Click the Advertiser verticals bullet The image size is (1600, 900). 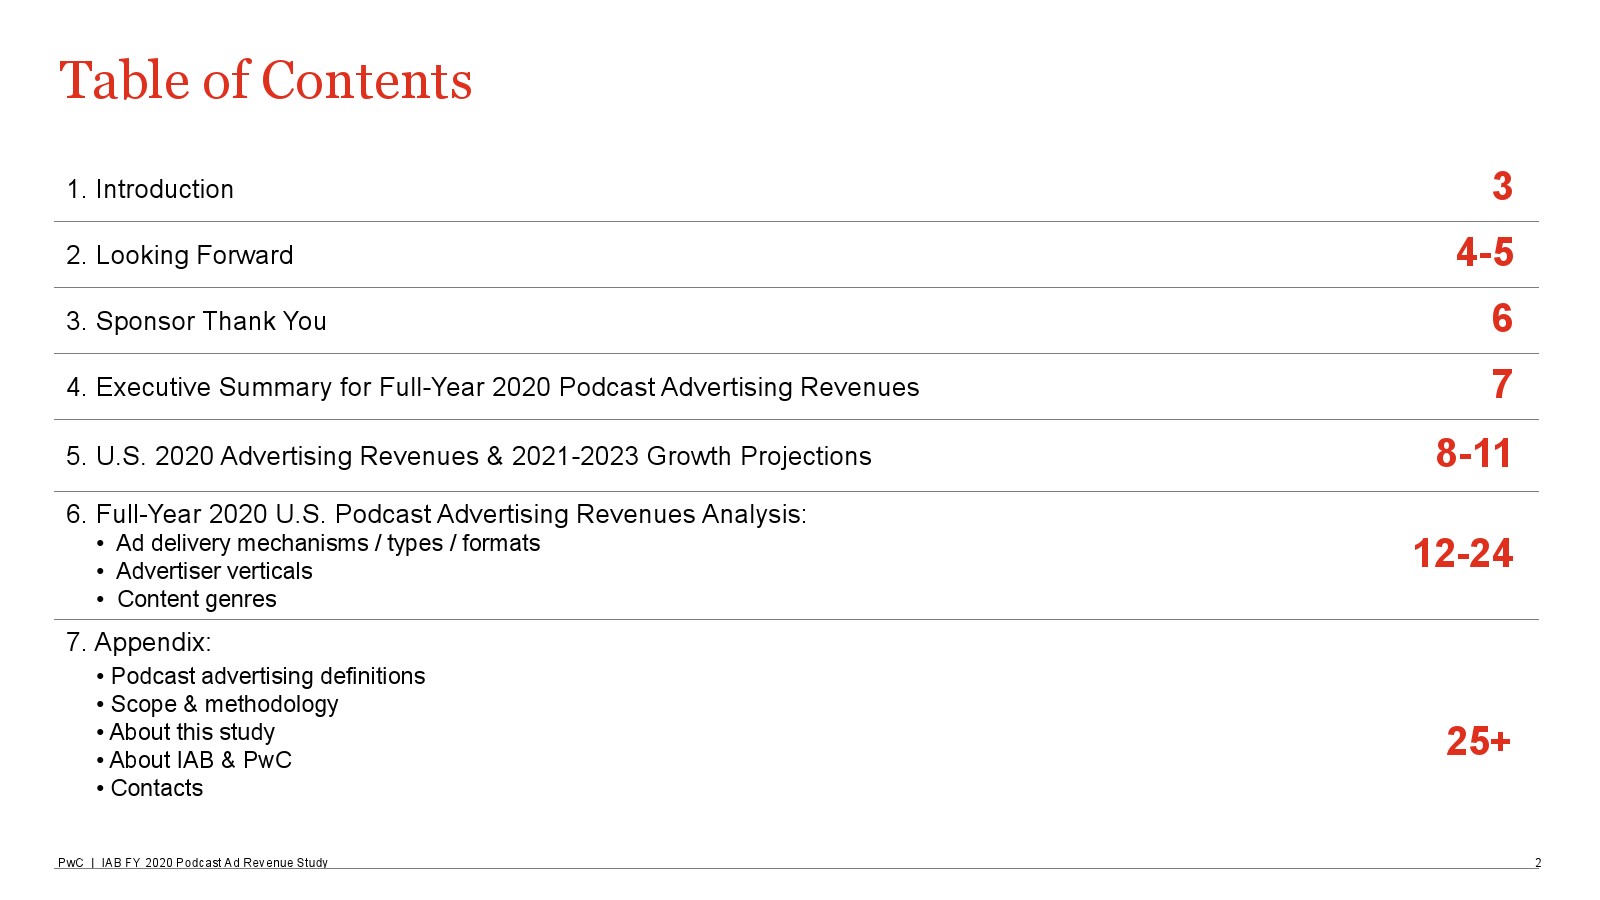click(x=214, y=571)
